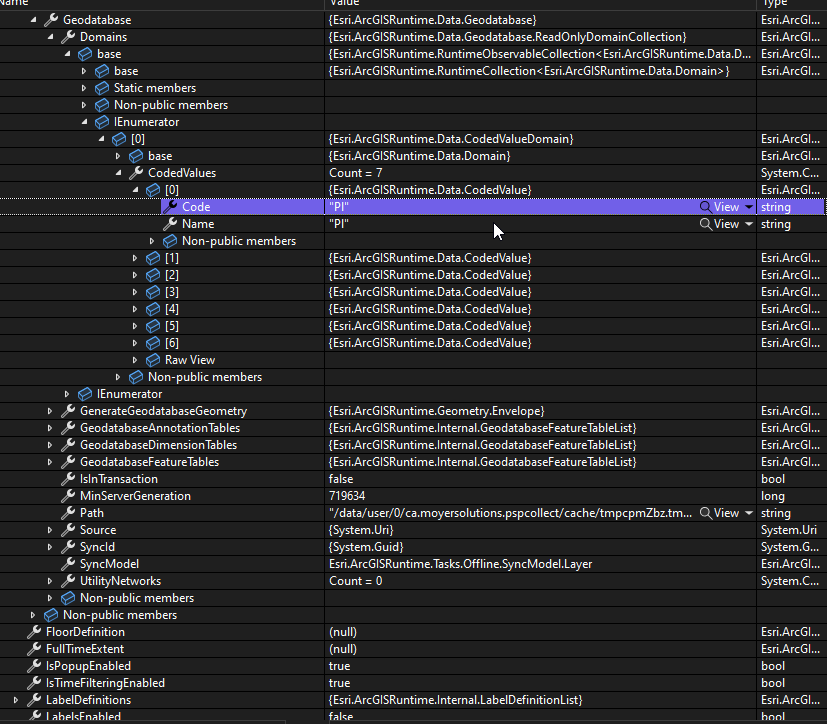Select the IsPopupEnabled row

(x=414, y=666)
